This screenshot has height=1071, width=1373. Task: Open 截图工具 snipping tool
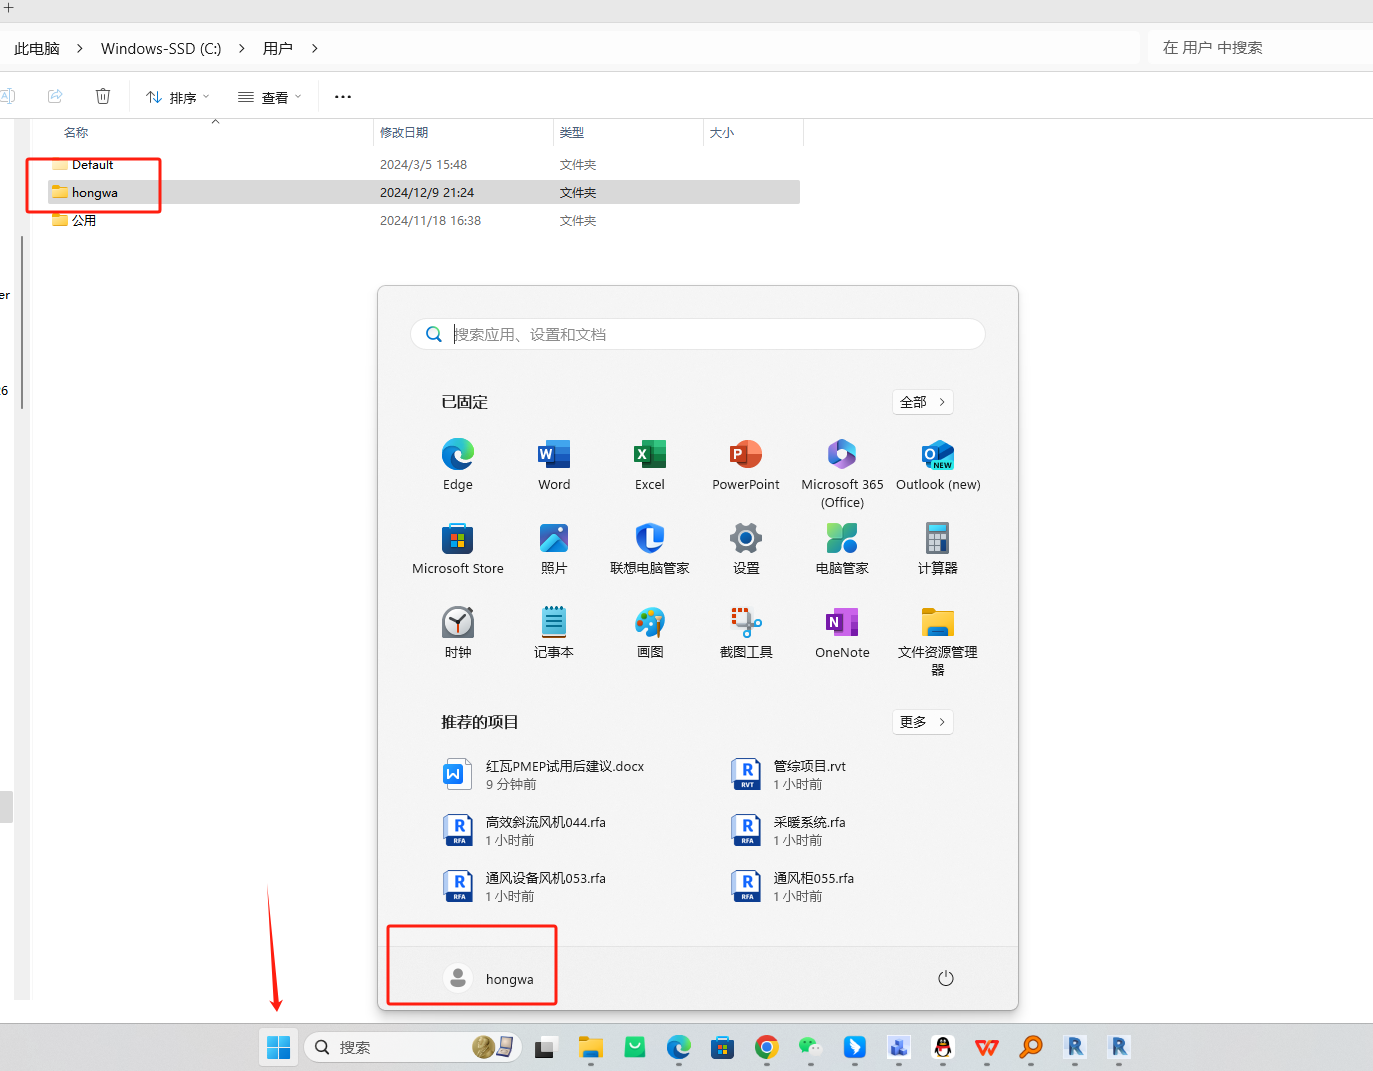pos(746,633)
